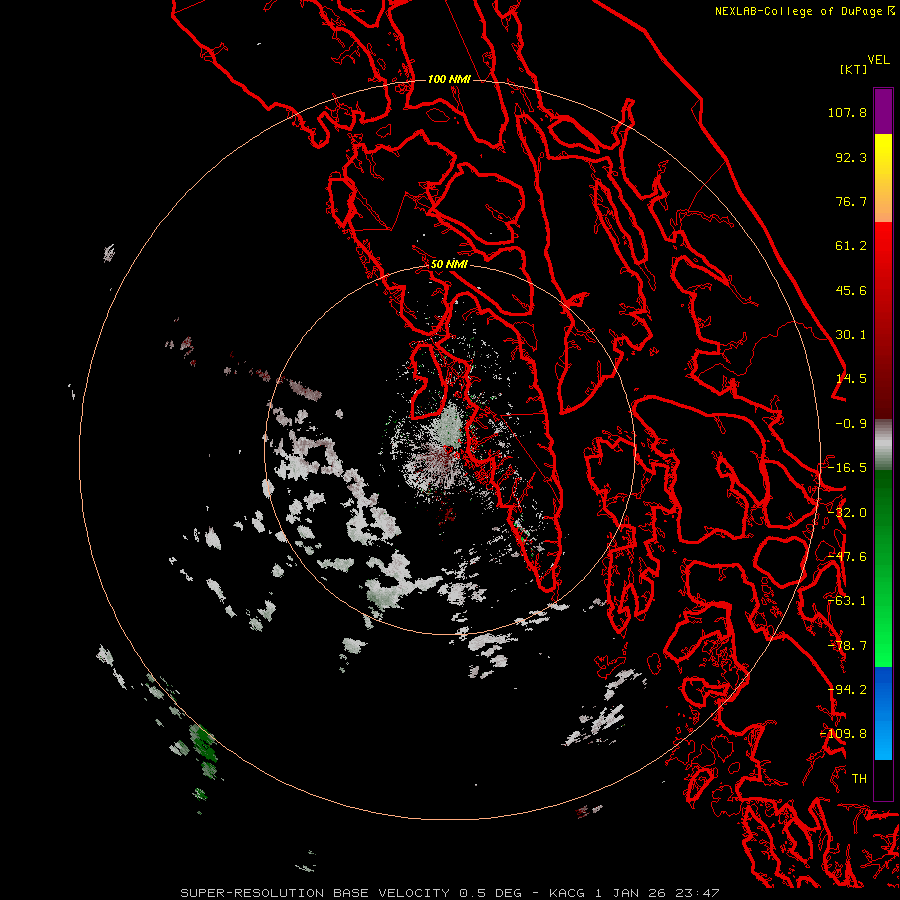Image resolution: width=900 pixels, height=900 pixels.
Task: Click the -94.2 legend value
Action: 847,690
